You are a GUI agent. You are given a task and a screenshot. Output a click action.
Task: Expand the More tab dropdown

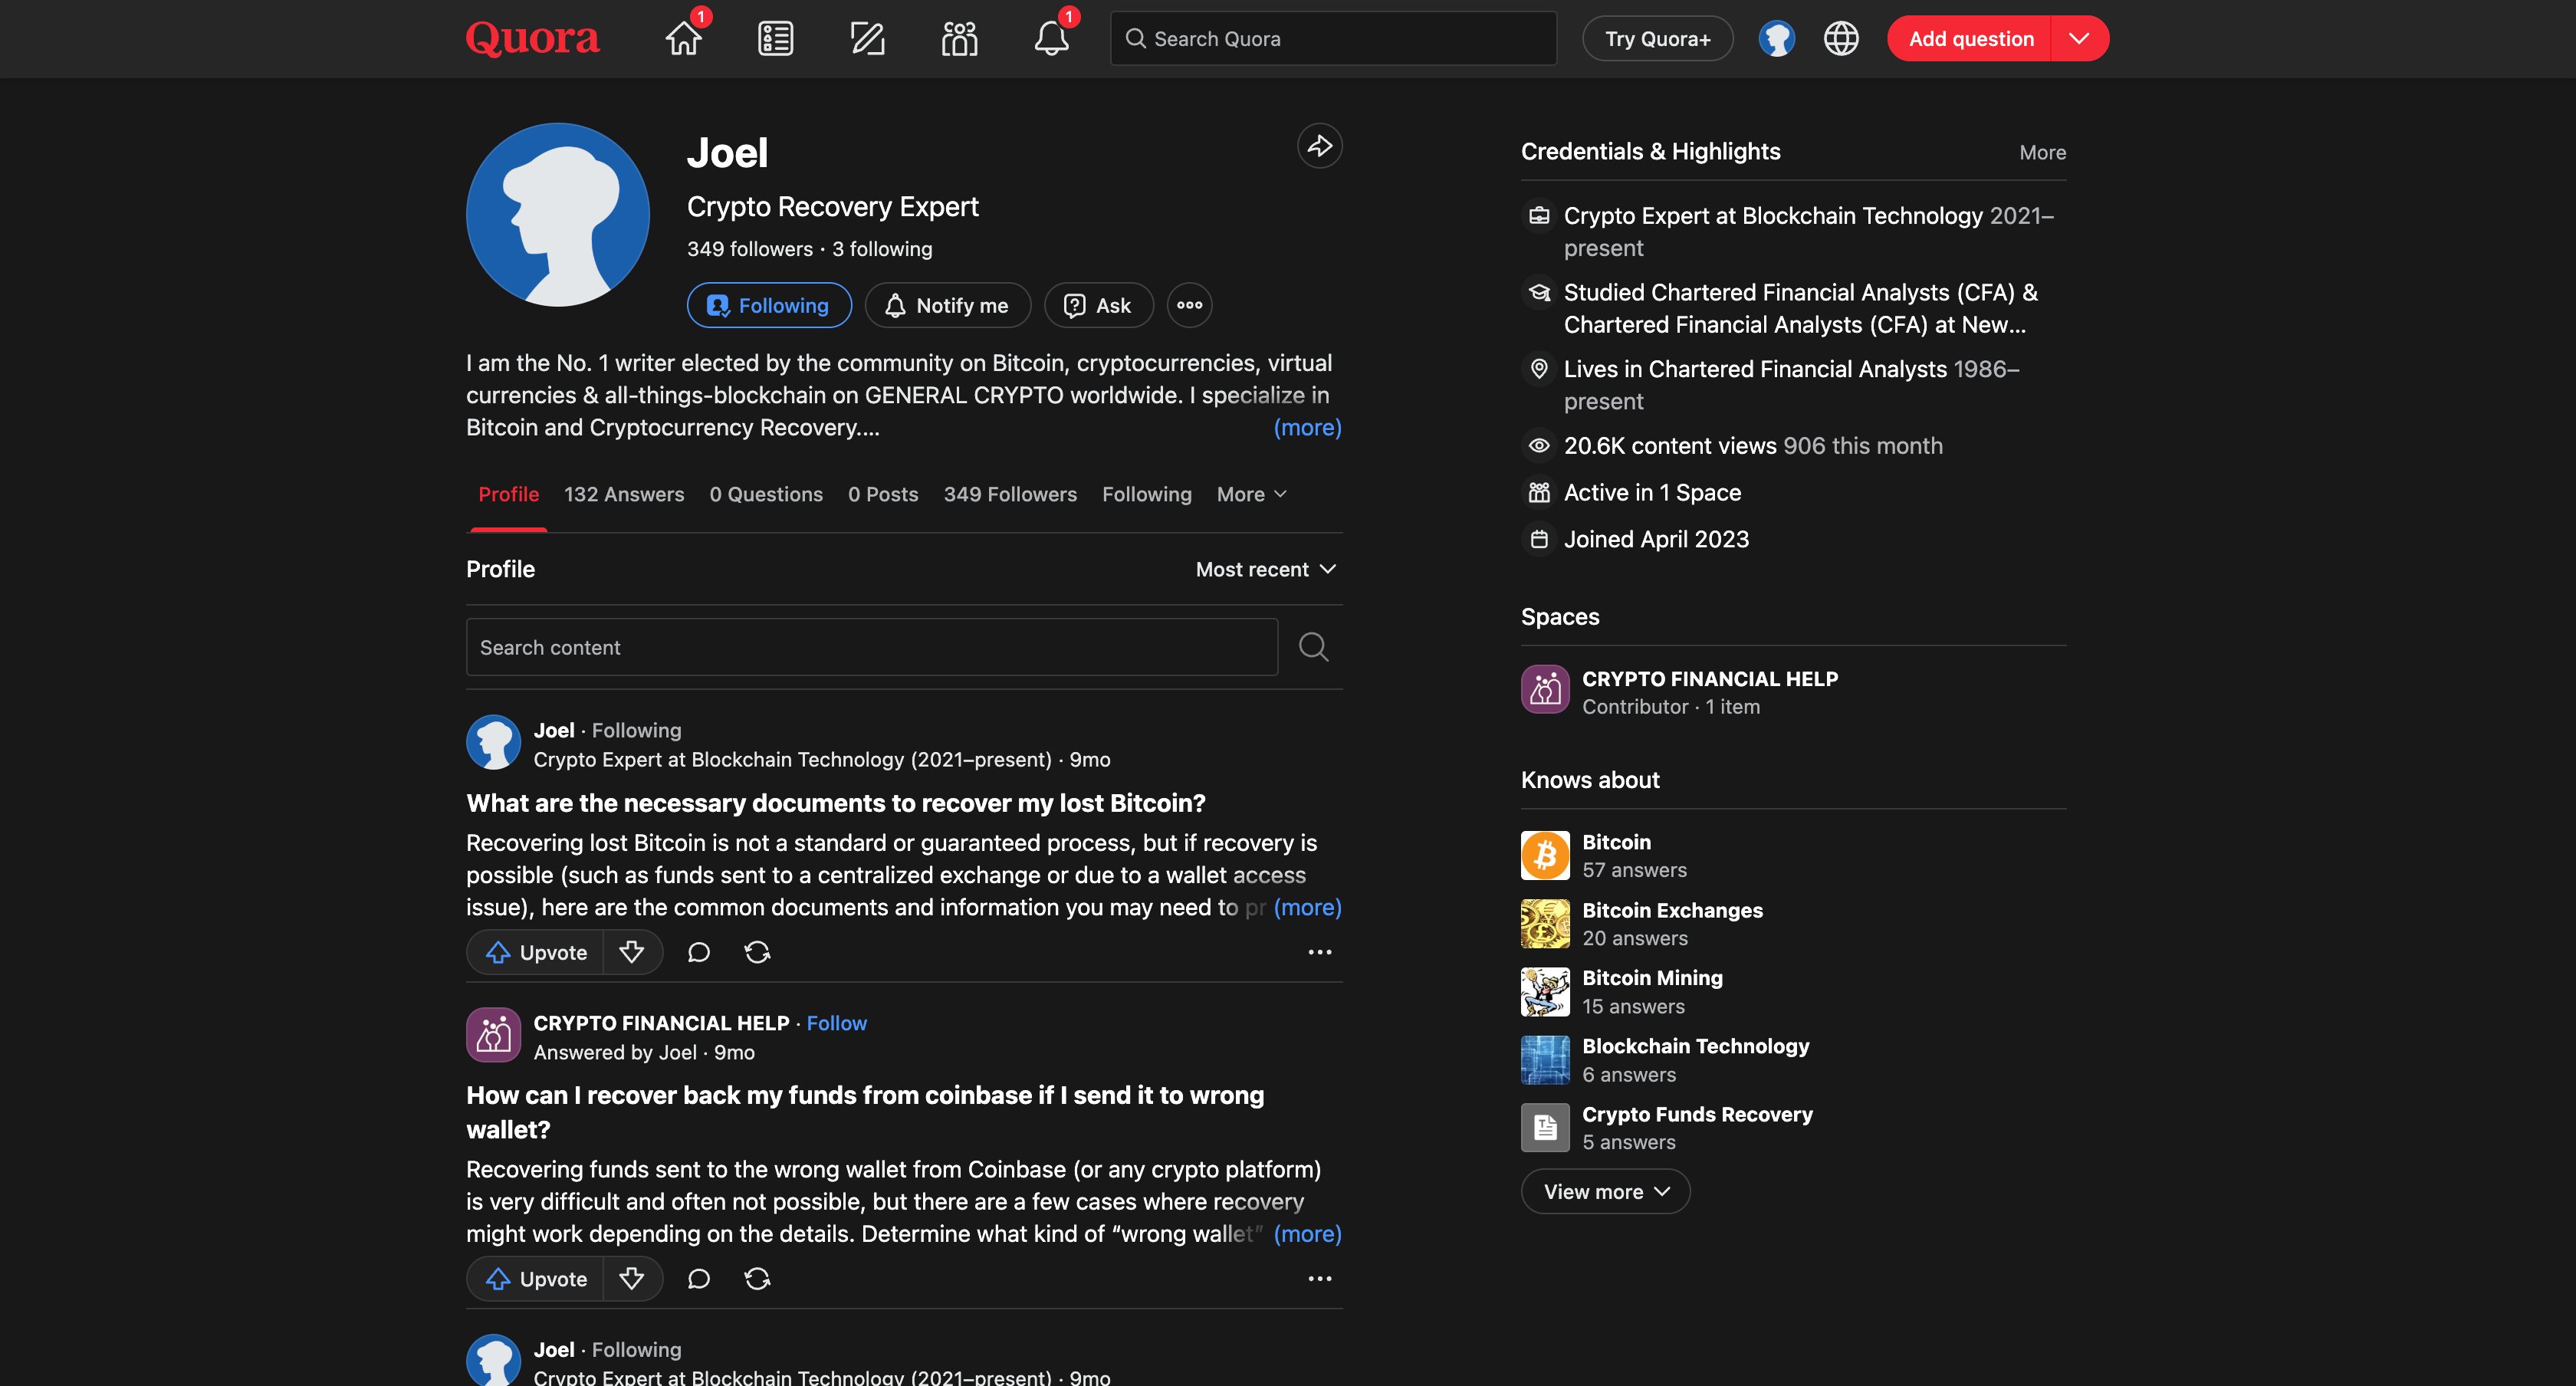(1251, 494)
